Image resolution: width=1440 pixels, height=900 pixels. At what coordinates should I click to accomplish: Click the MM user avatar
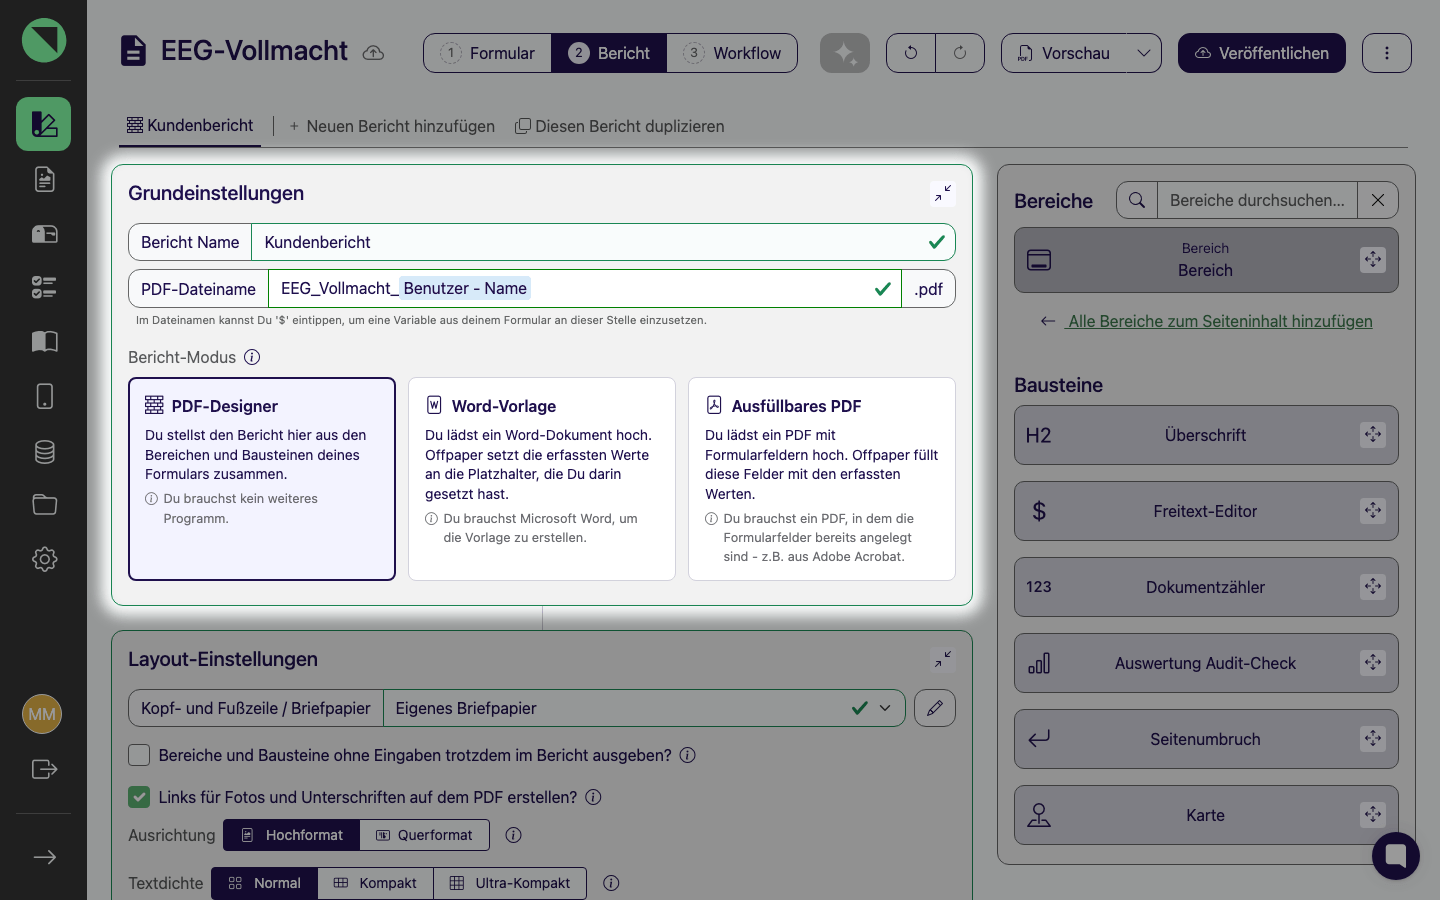click(42, 714)
